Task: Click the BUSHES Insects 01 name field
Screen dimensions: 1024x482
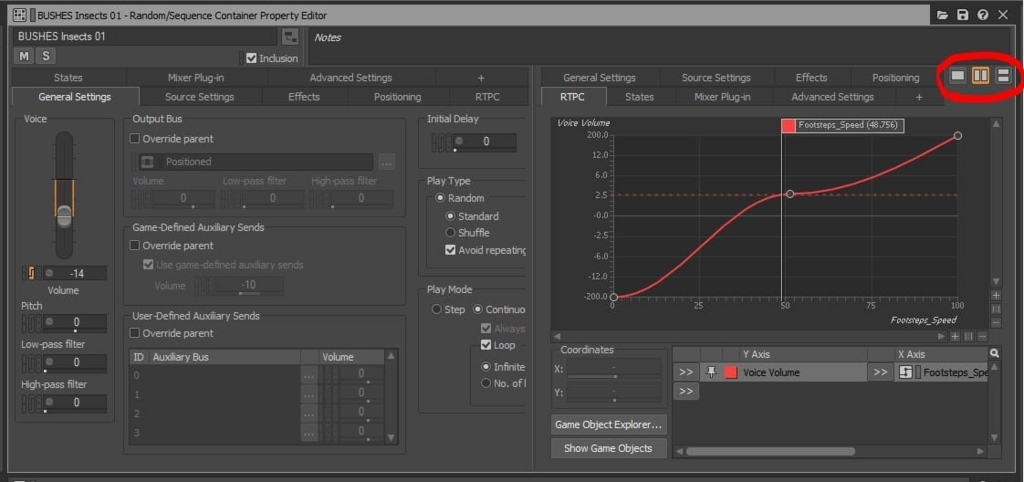Action: pos(145,37)
